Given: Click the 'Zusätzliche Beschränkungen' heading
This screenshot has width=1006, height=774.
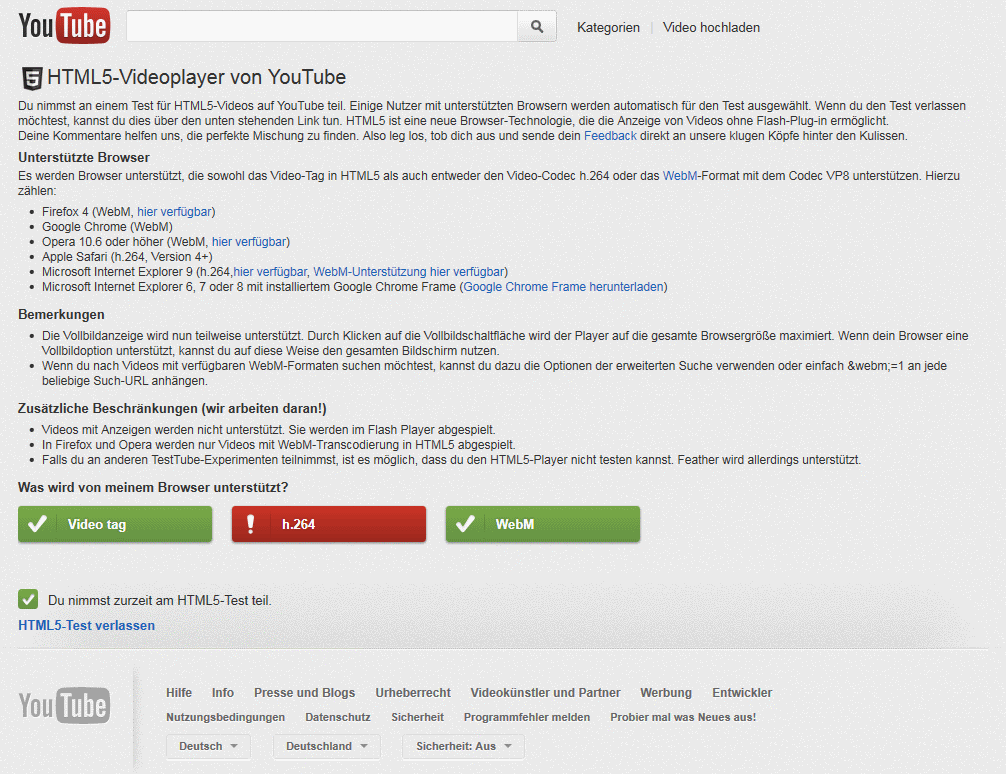Looking at the screenshot, I should coord(172,409).
